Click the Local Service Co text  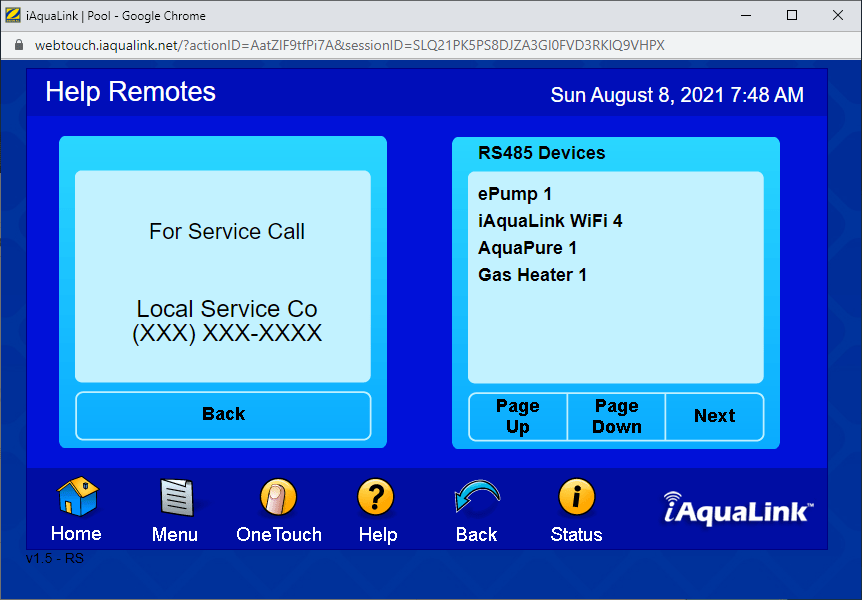tap(227, 309)
